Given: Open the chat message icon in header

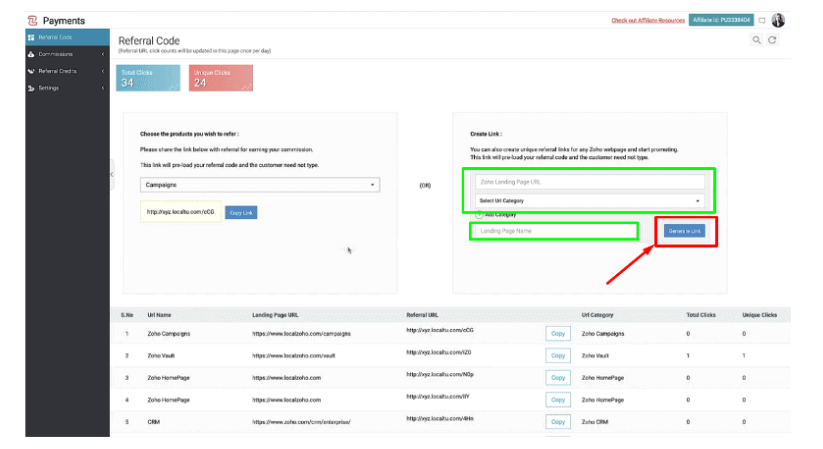Looking at the screenshot, I should tap(762, 20).
